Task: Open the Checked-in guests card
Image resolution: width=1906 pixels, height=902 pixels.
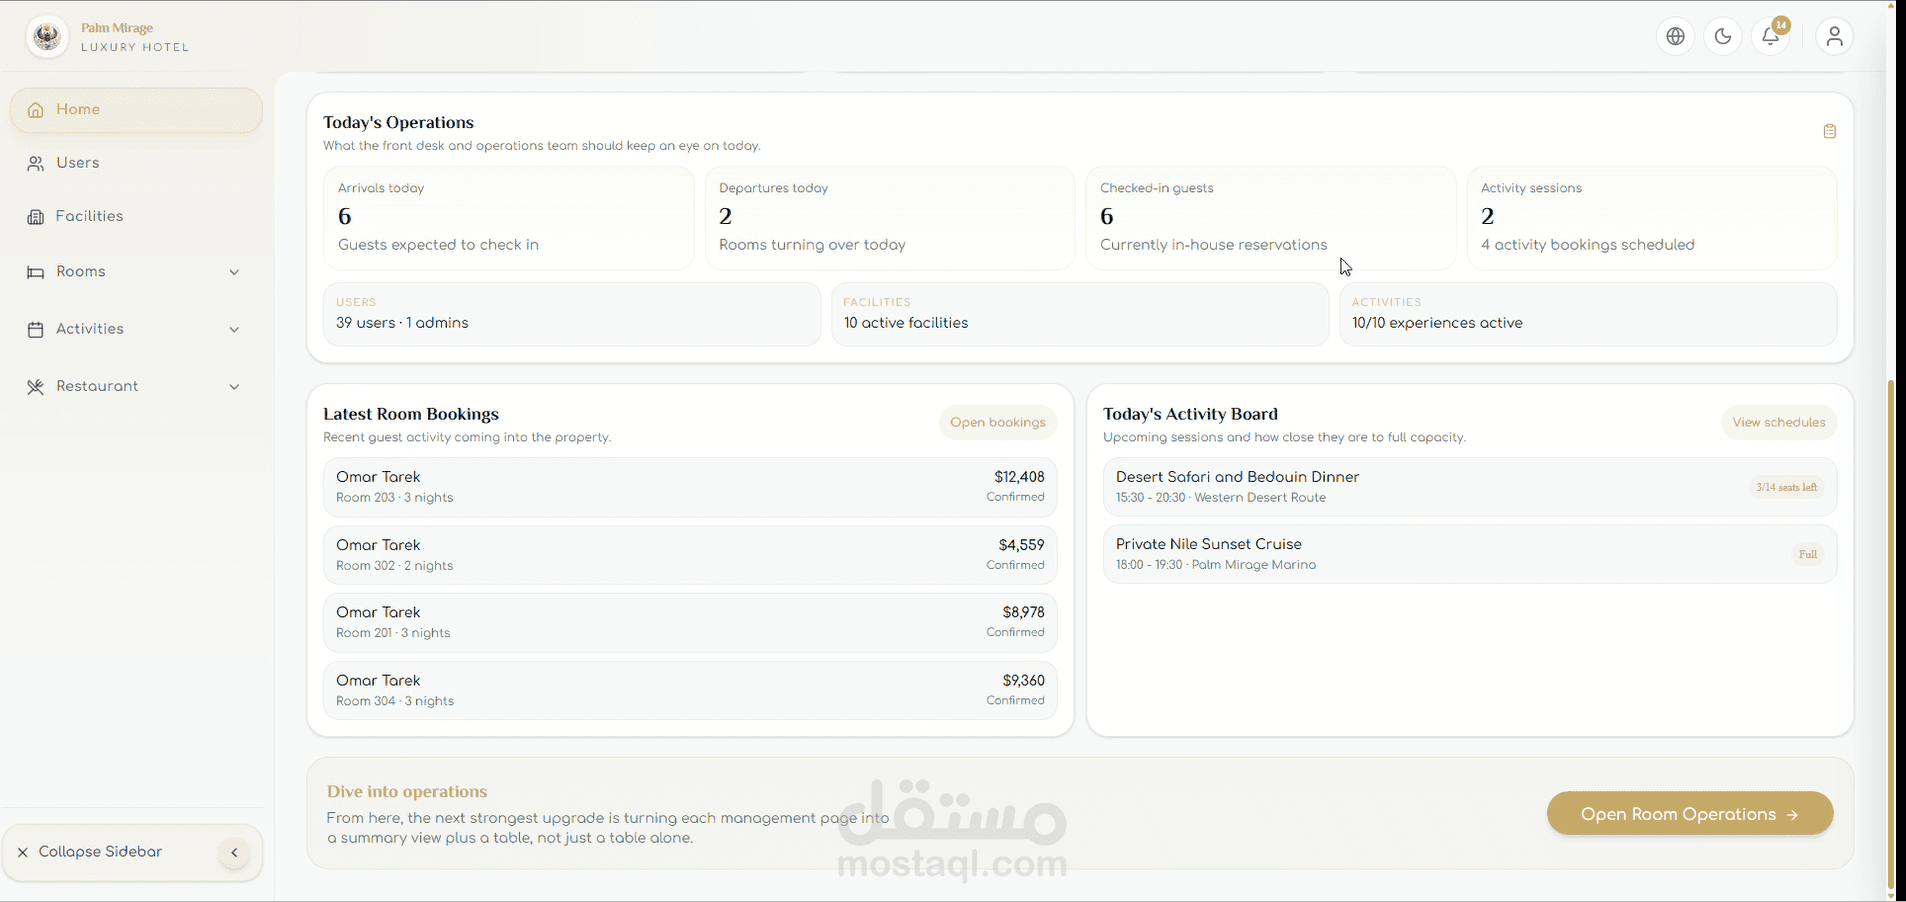Action: click(1271, 218)
